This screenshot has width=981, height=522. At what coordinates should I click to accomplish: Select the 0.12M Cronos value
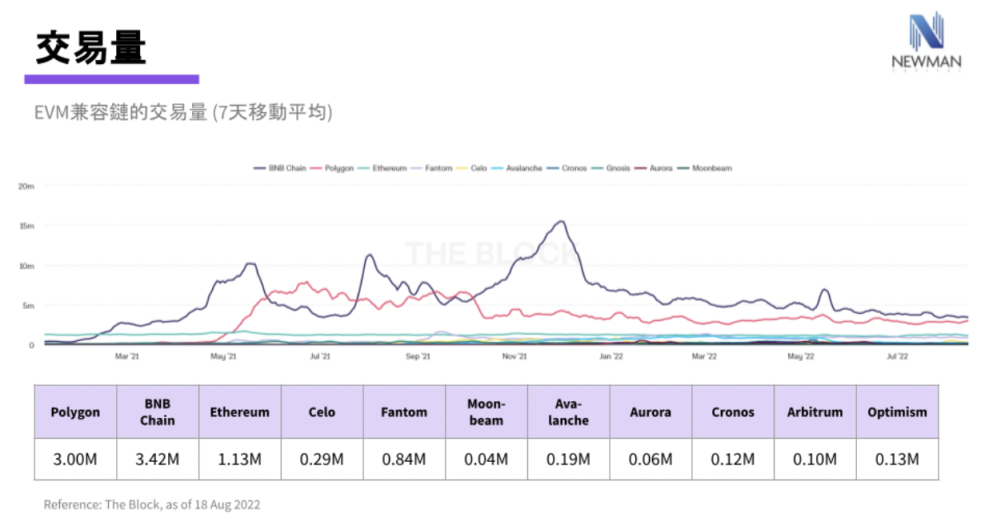click(733, 459)
